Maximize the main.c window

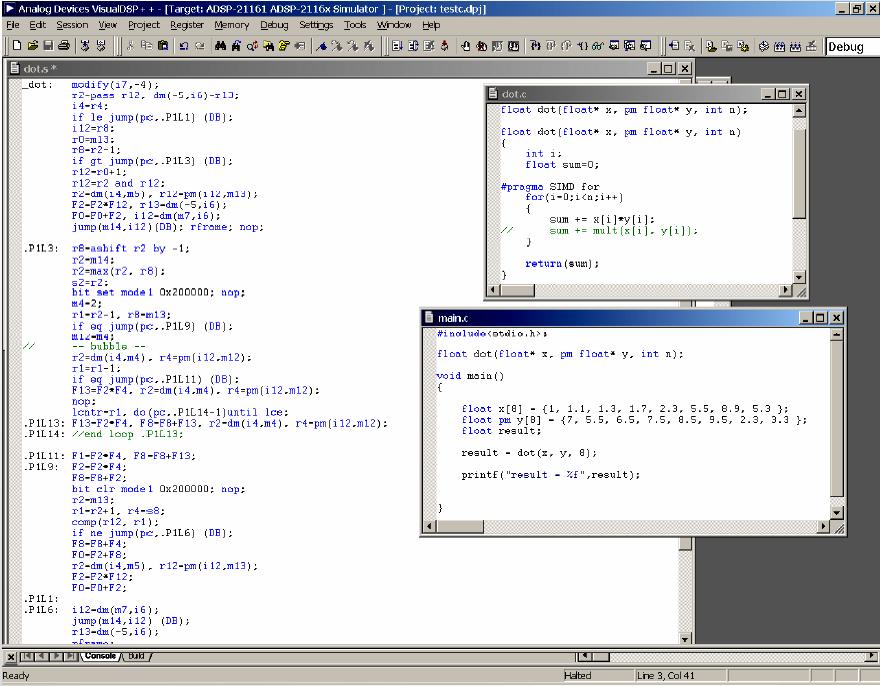point(821,318)
